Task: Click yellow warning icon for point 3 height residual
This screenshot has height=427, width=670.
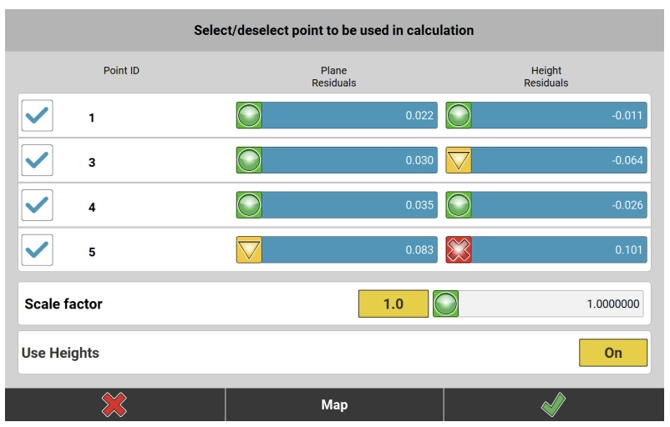Action: (459, 160)
